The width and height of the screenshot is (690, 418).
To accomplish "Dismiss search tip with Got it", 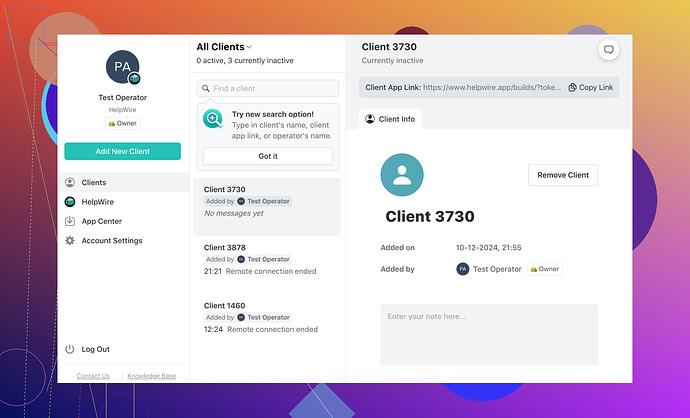I will coord(268,156).
